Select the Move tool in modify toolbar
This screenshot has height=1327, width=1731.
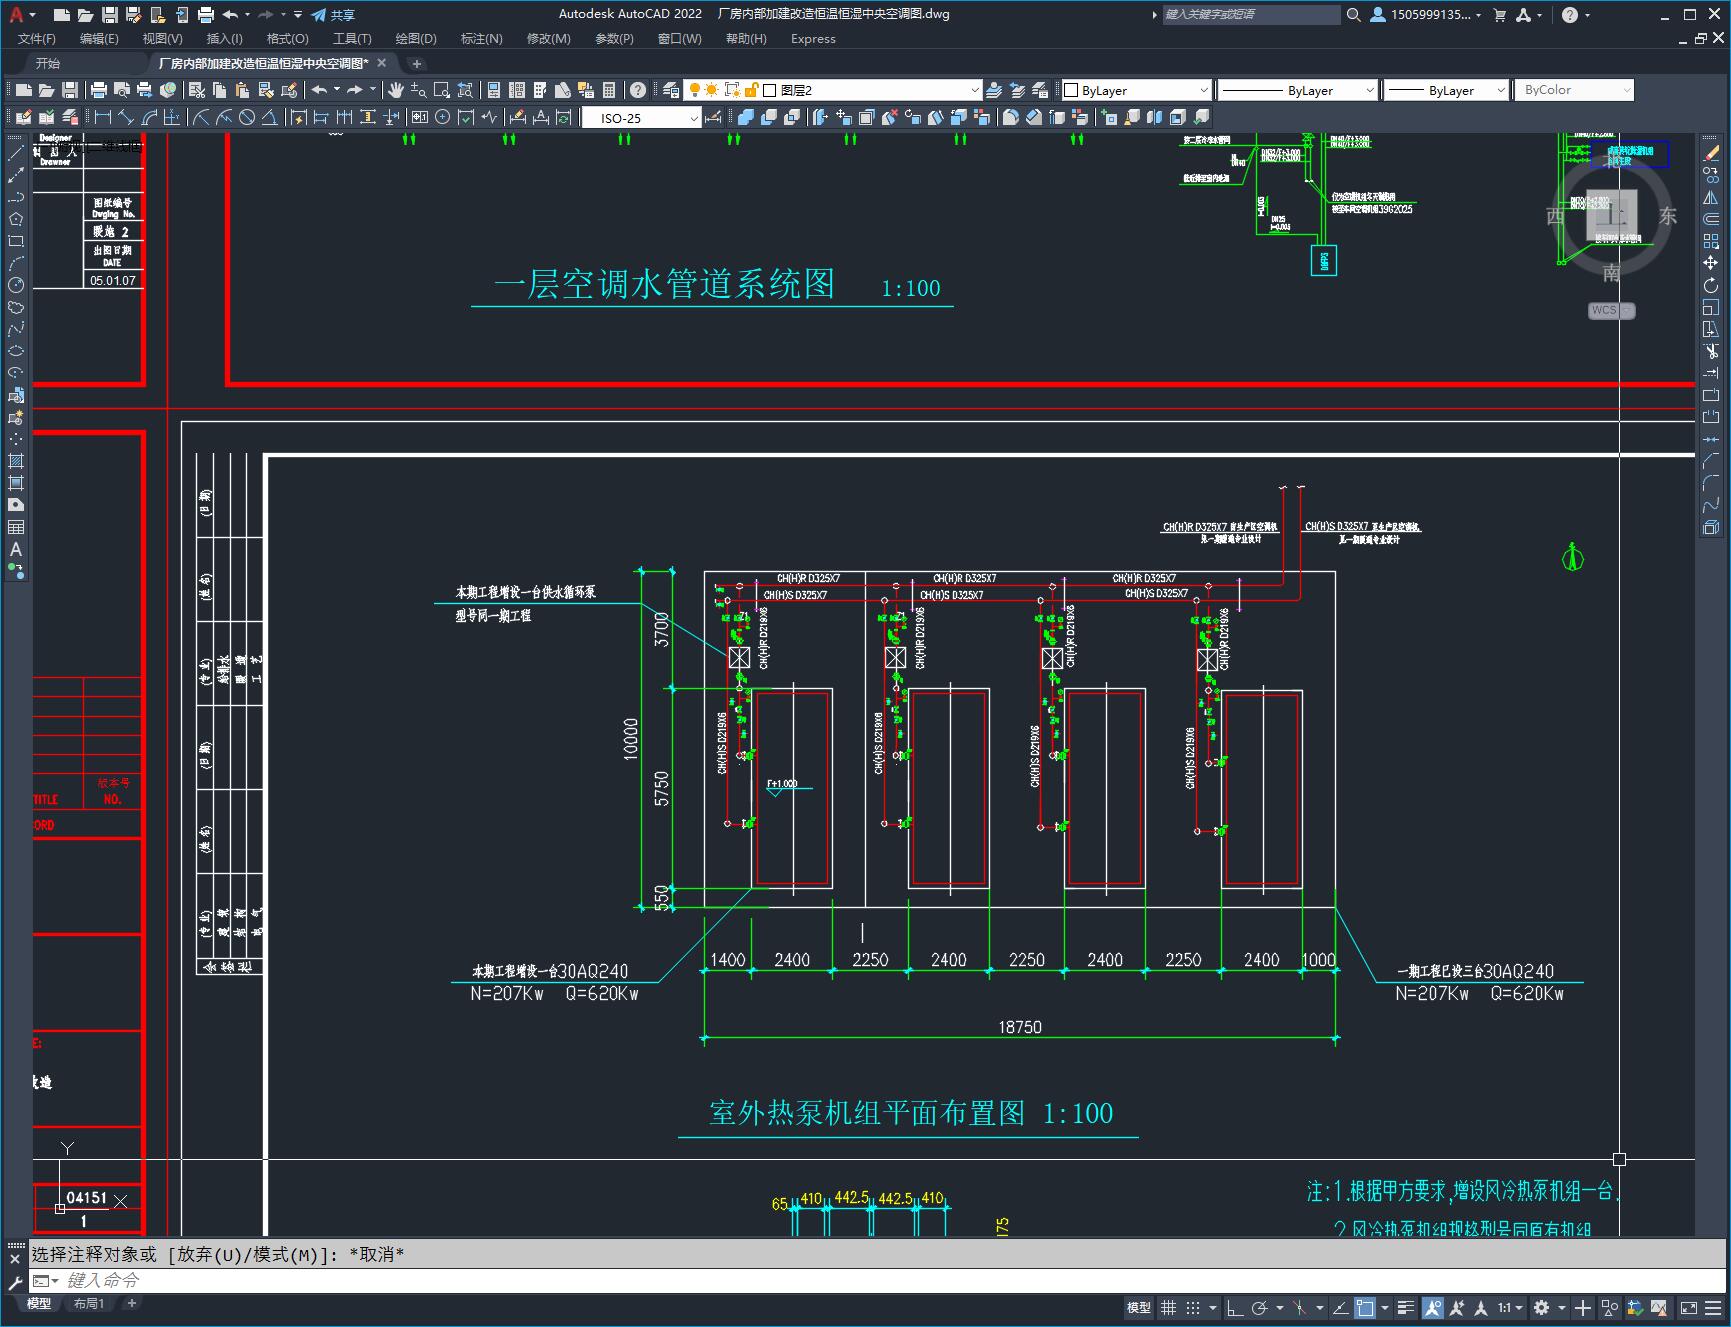pyautogui.click(x=1711, y=263)
